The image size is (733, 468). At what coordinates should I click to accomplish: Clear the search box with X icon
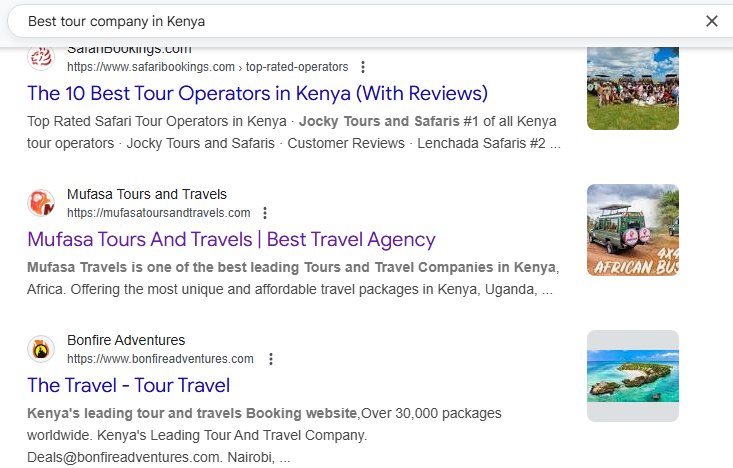coord(712,21)
